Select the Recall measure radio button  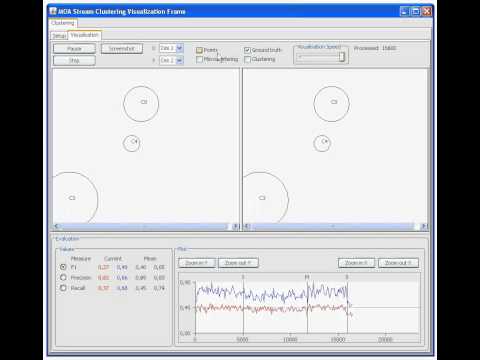(x=63, y=288)
